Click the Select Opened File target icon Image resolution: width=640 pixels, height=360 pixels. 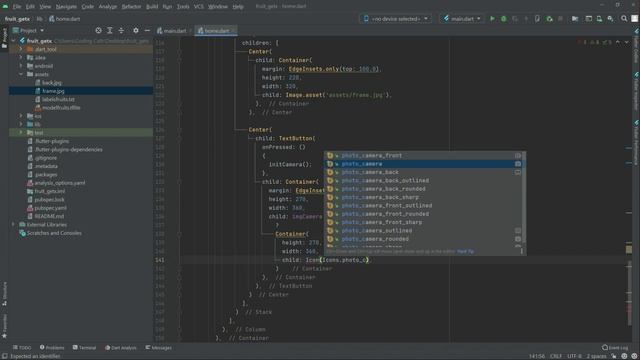pyautogui.click(x=98, y=31)
